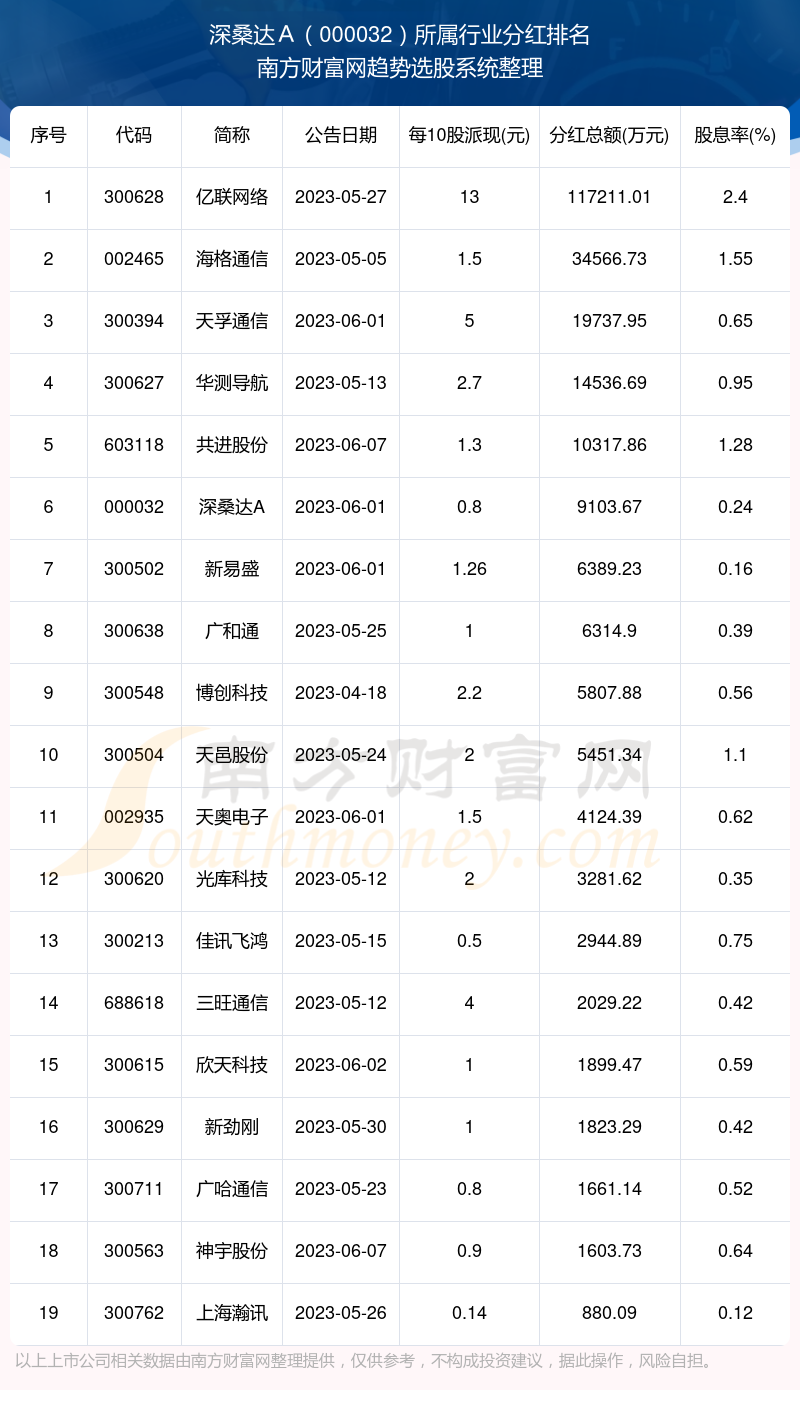Click 深桑达A in the 简称 column

pyautogui.click(x=232, y=507)
